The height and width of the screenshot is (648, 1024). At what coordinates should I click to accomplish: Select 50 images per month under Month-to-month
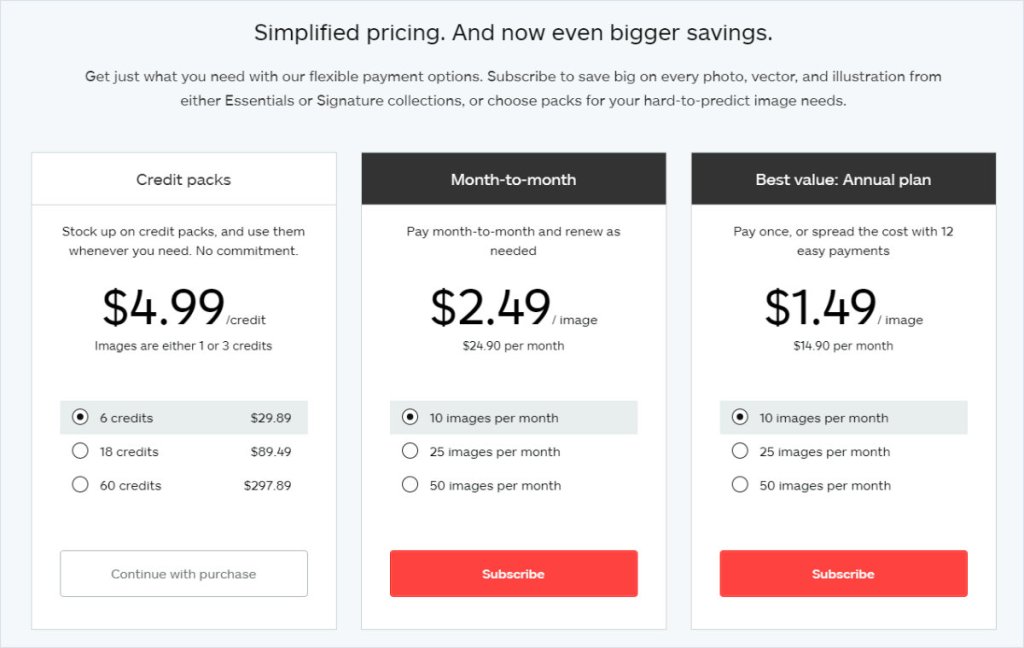[x=410, y=485]
